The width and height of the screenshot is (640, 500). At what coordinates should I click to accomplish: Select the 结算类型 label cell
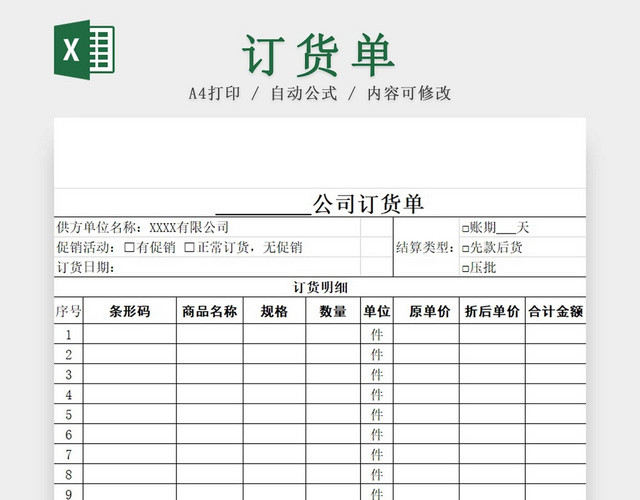tap(426, 247)
